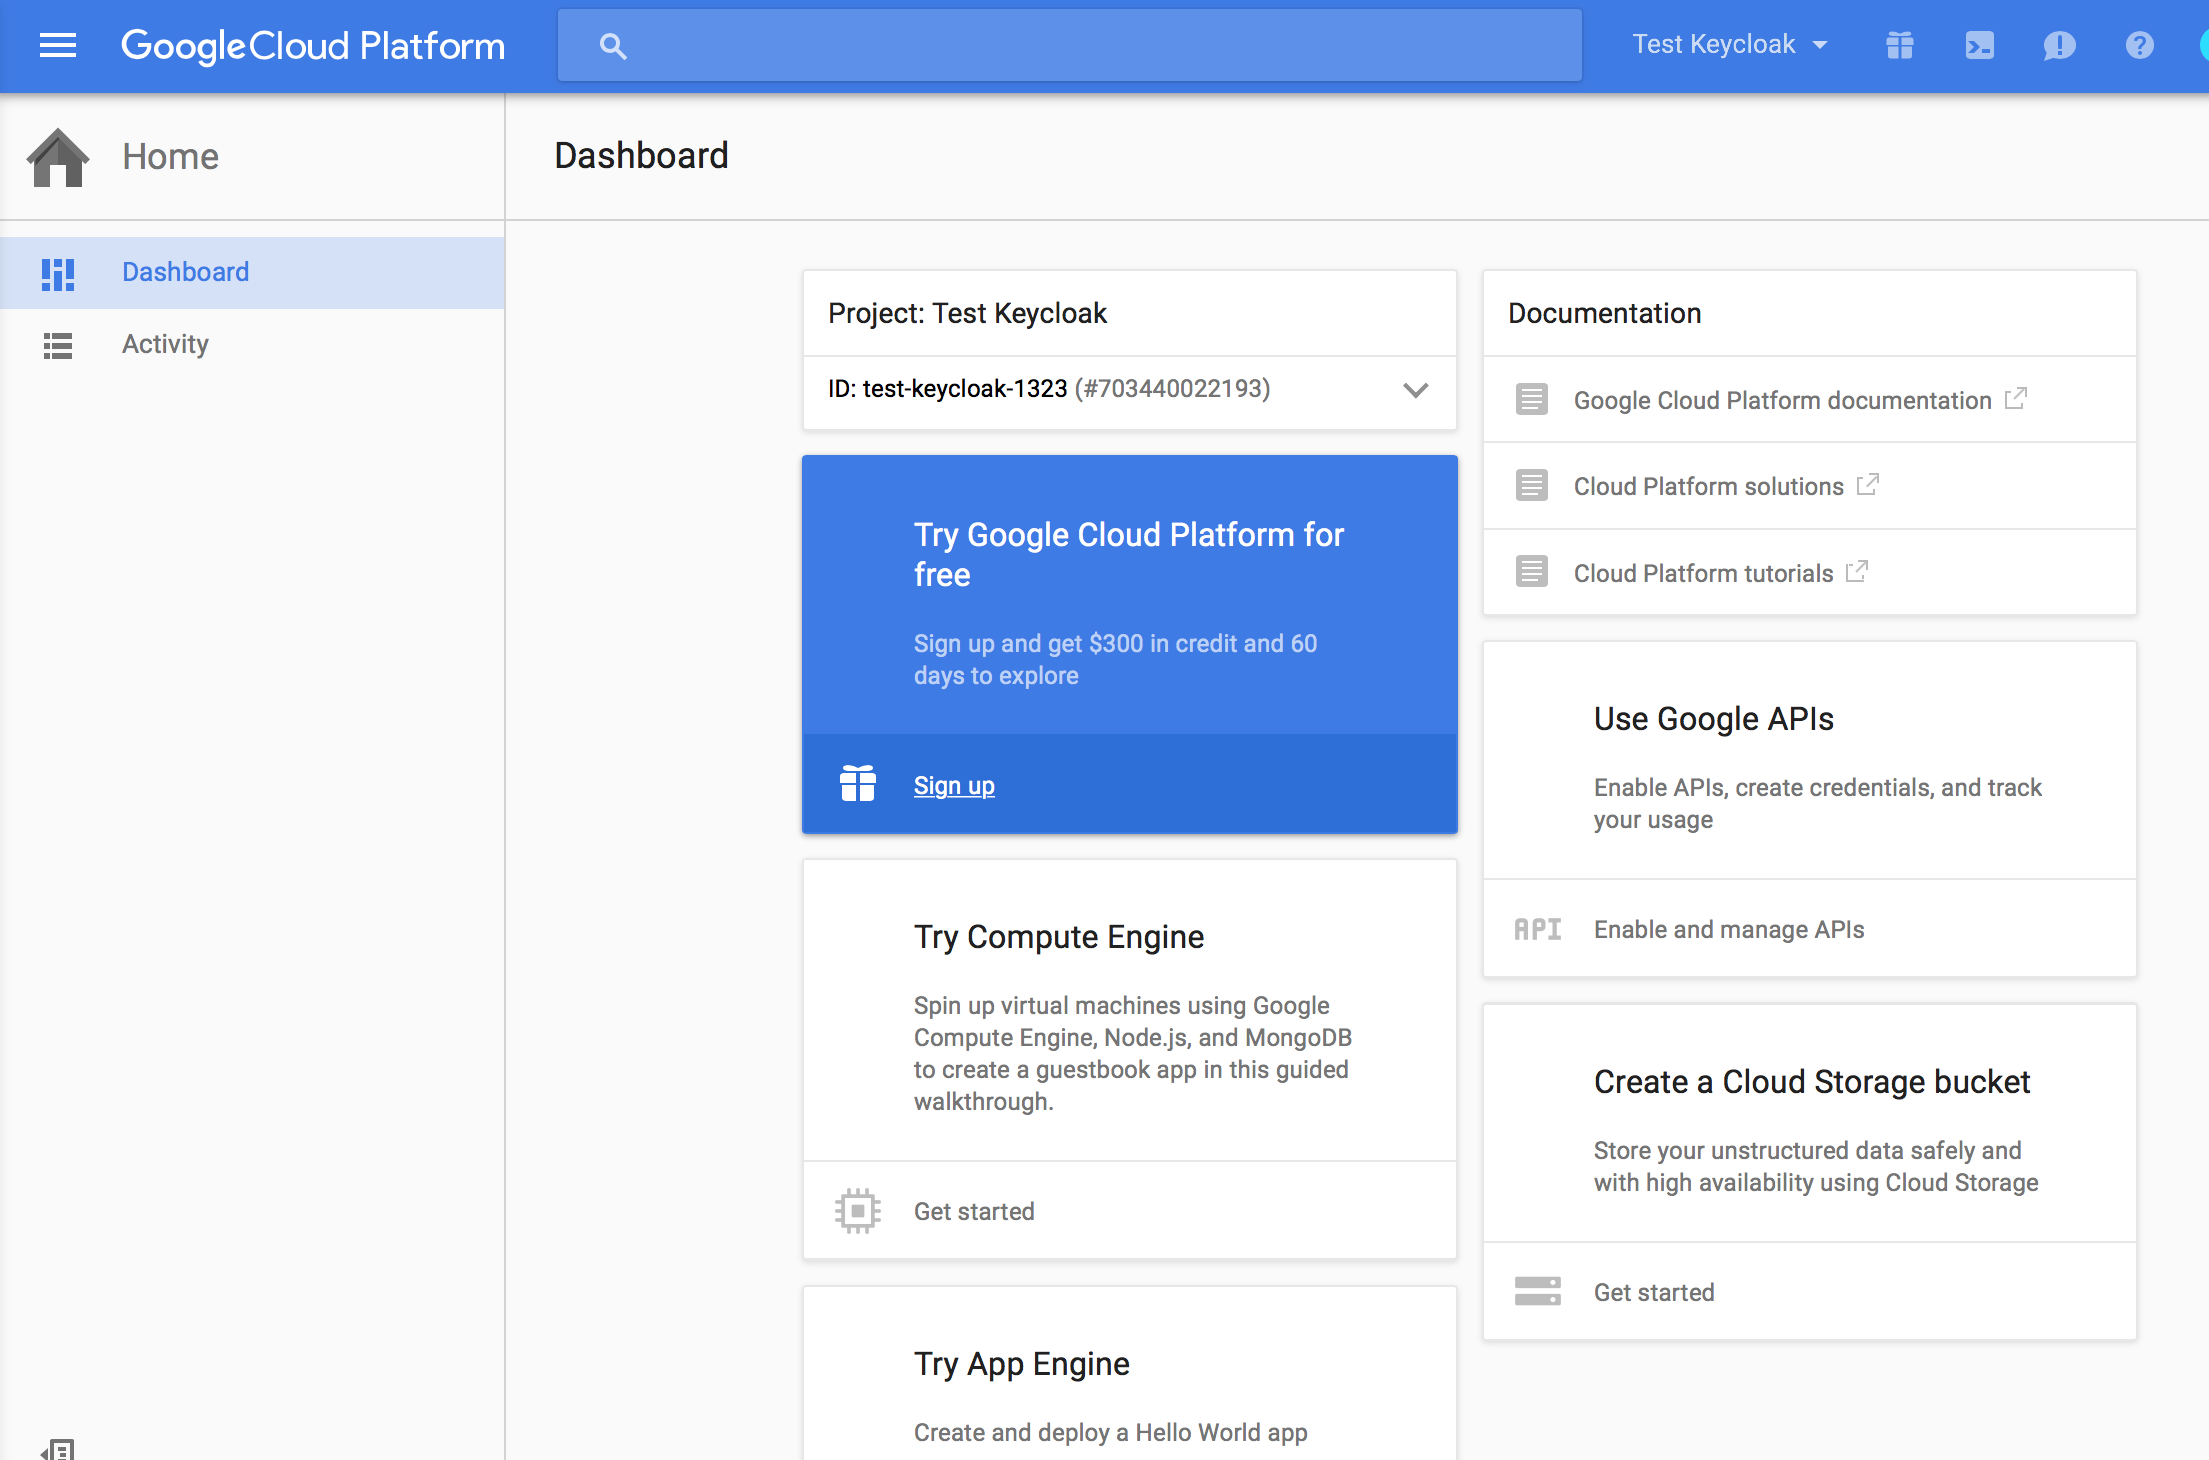2209x1460 pixels.
Task: Click the Home house icon
Action: [x=56, y=156]
